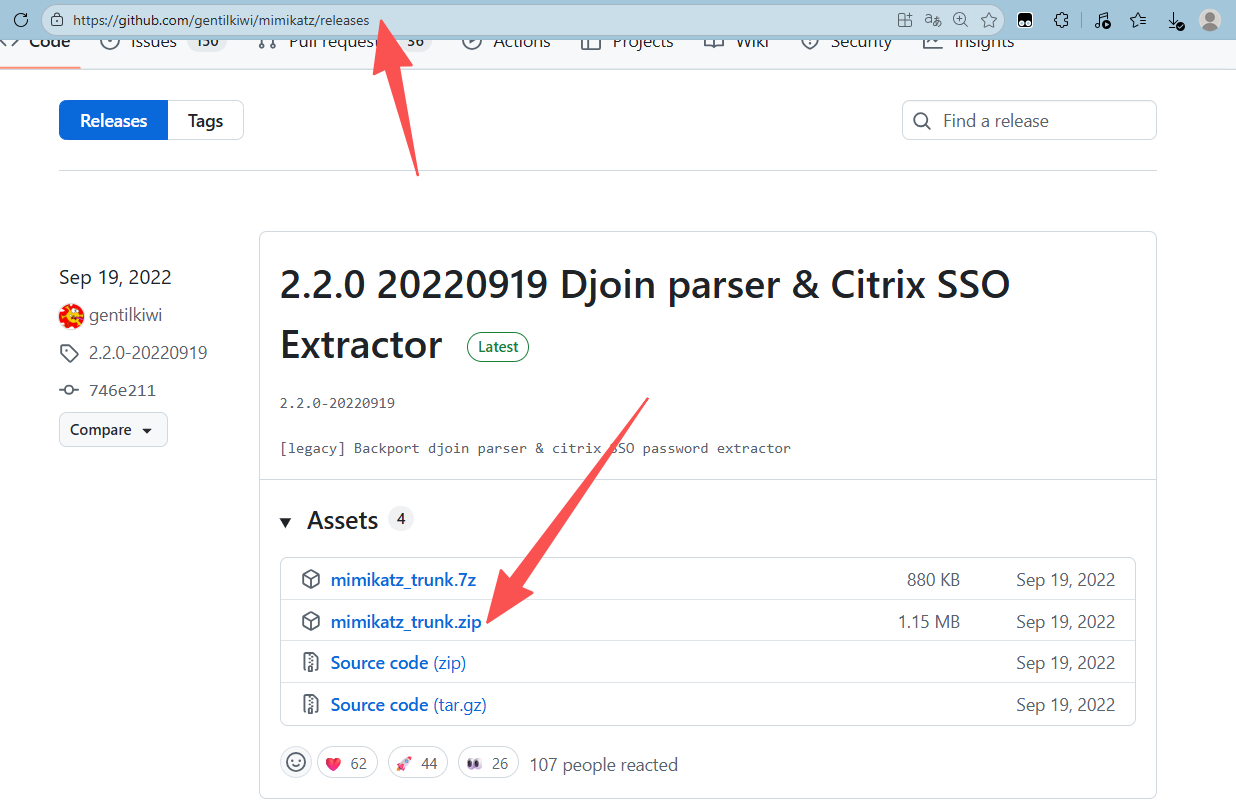1236x806 pixels.
Task: Open the browser downloads icon
Action: click(1176, 20)
